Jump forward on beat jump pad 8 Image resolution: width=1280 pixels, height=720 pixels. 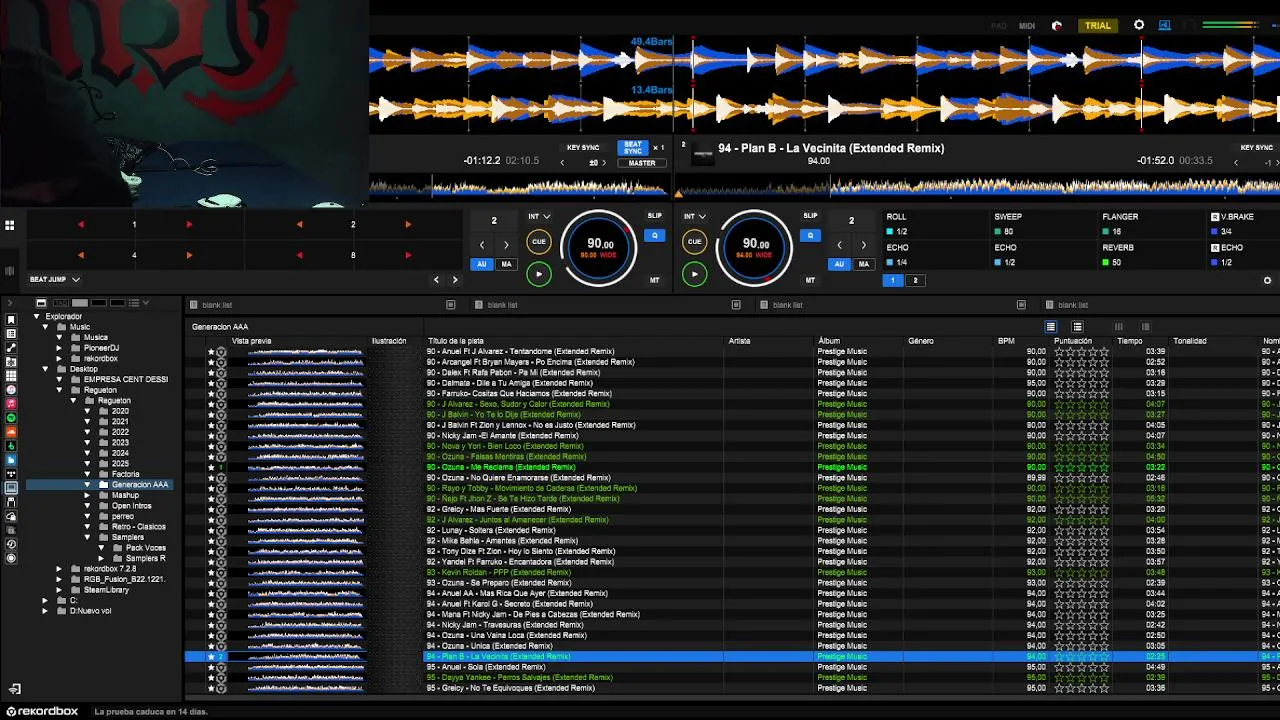(x=408, y=255)
